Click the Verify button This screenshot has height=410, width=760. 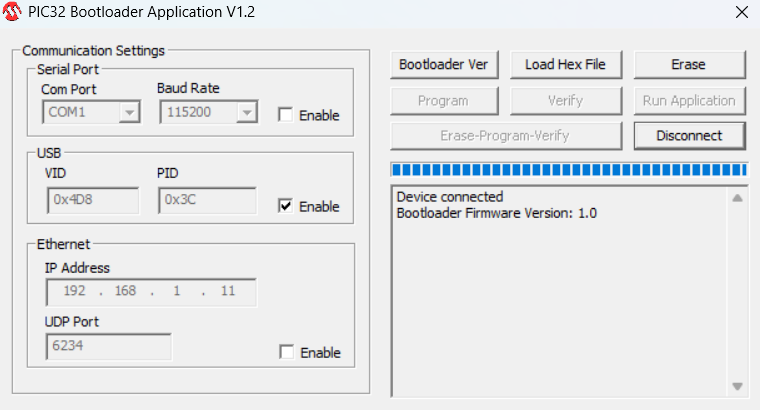point(566,101)
